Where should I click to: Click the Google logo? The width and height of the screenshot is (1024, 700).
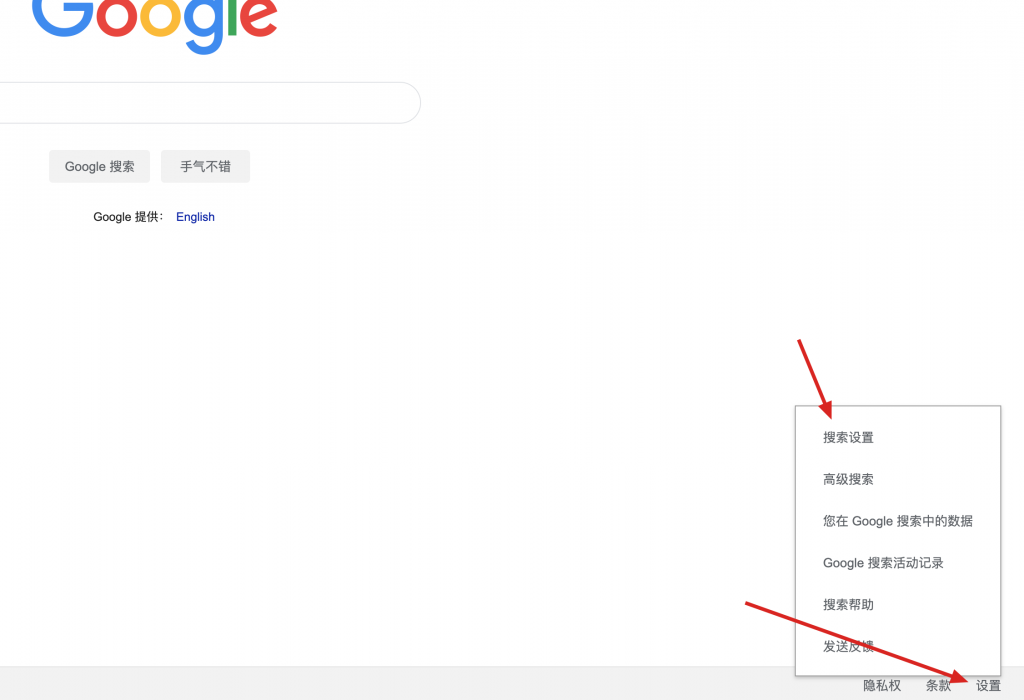[155, 22]
